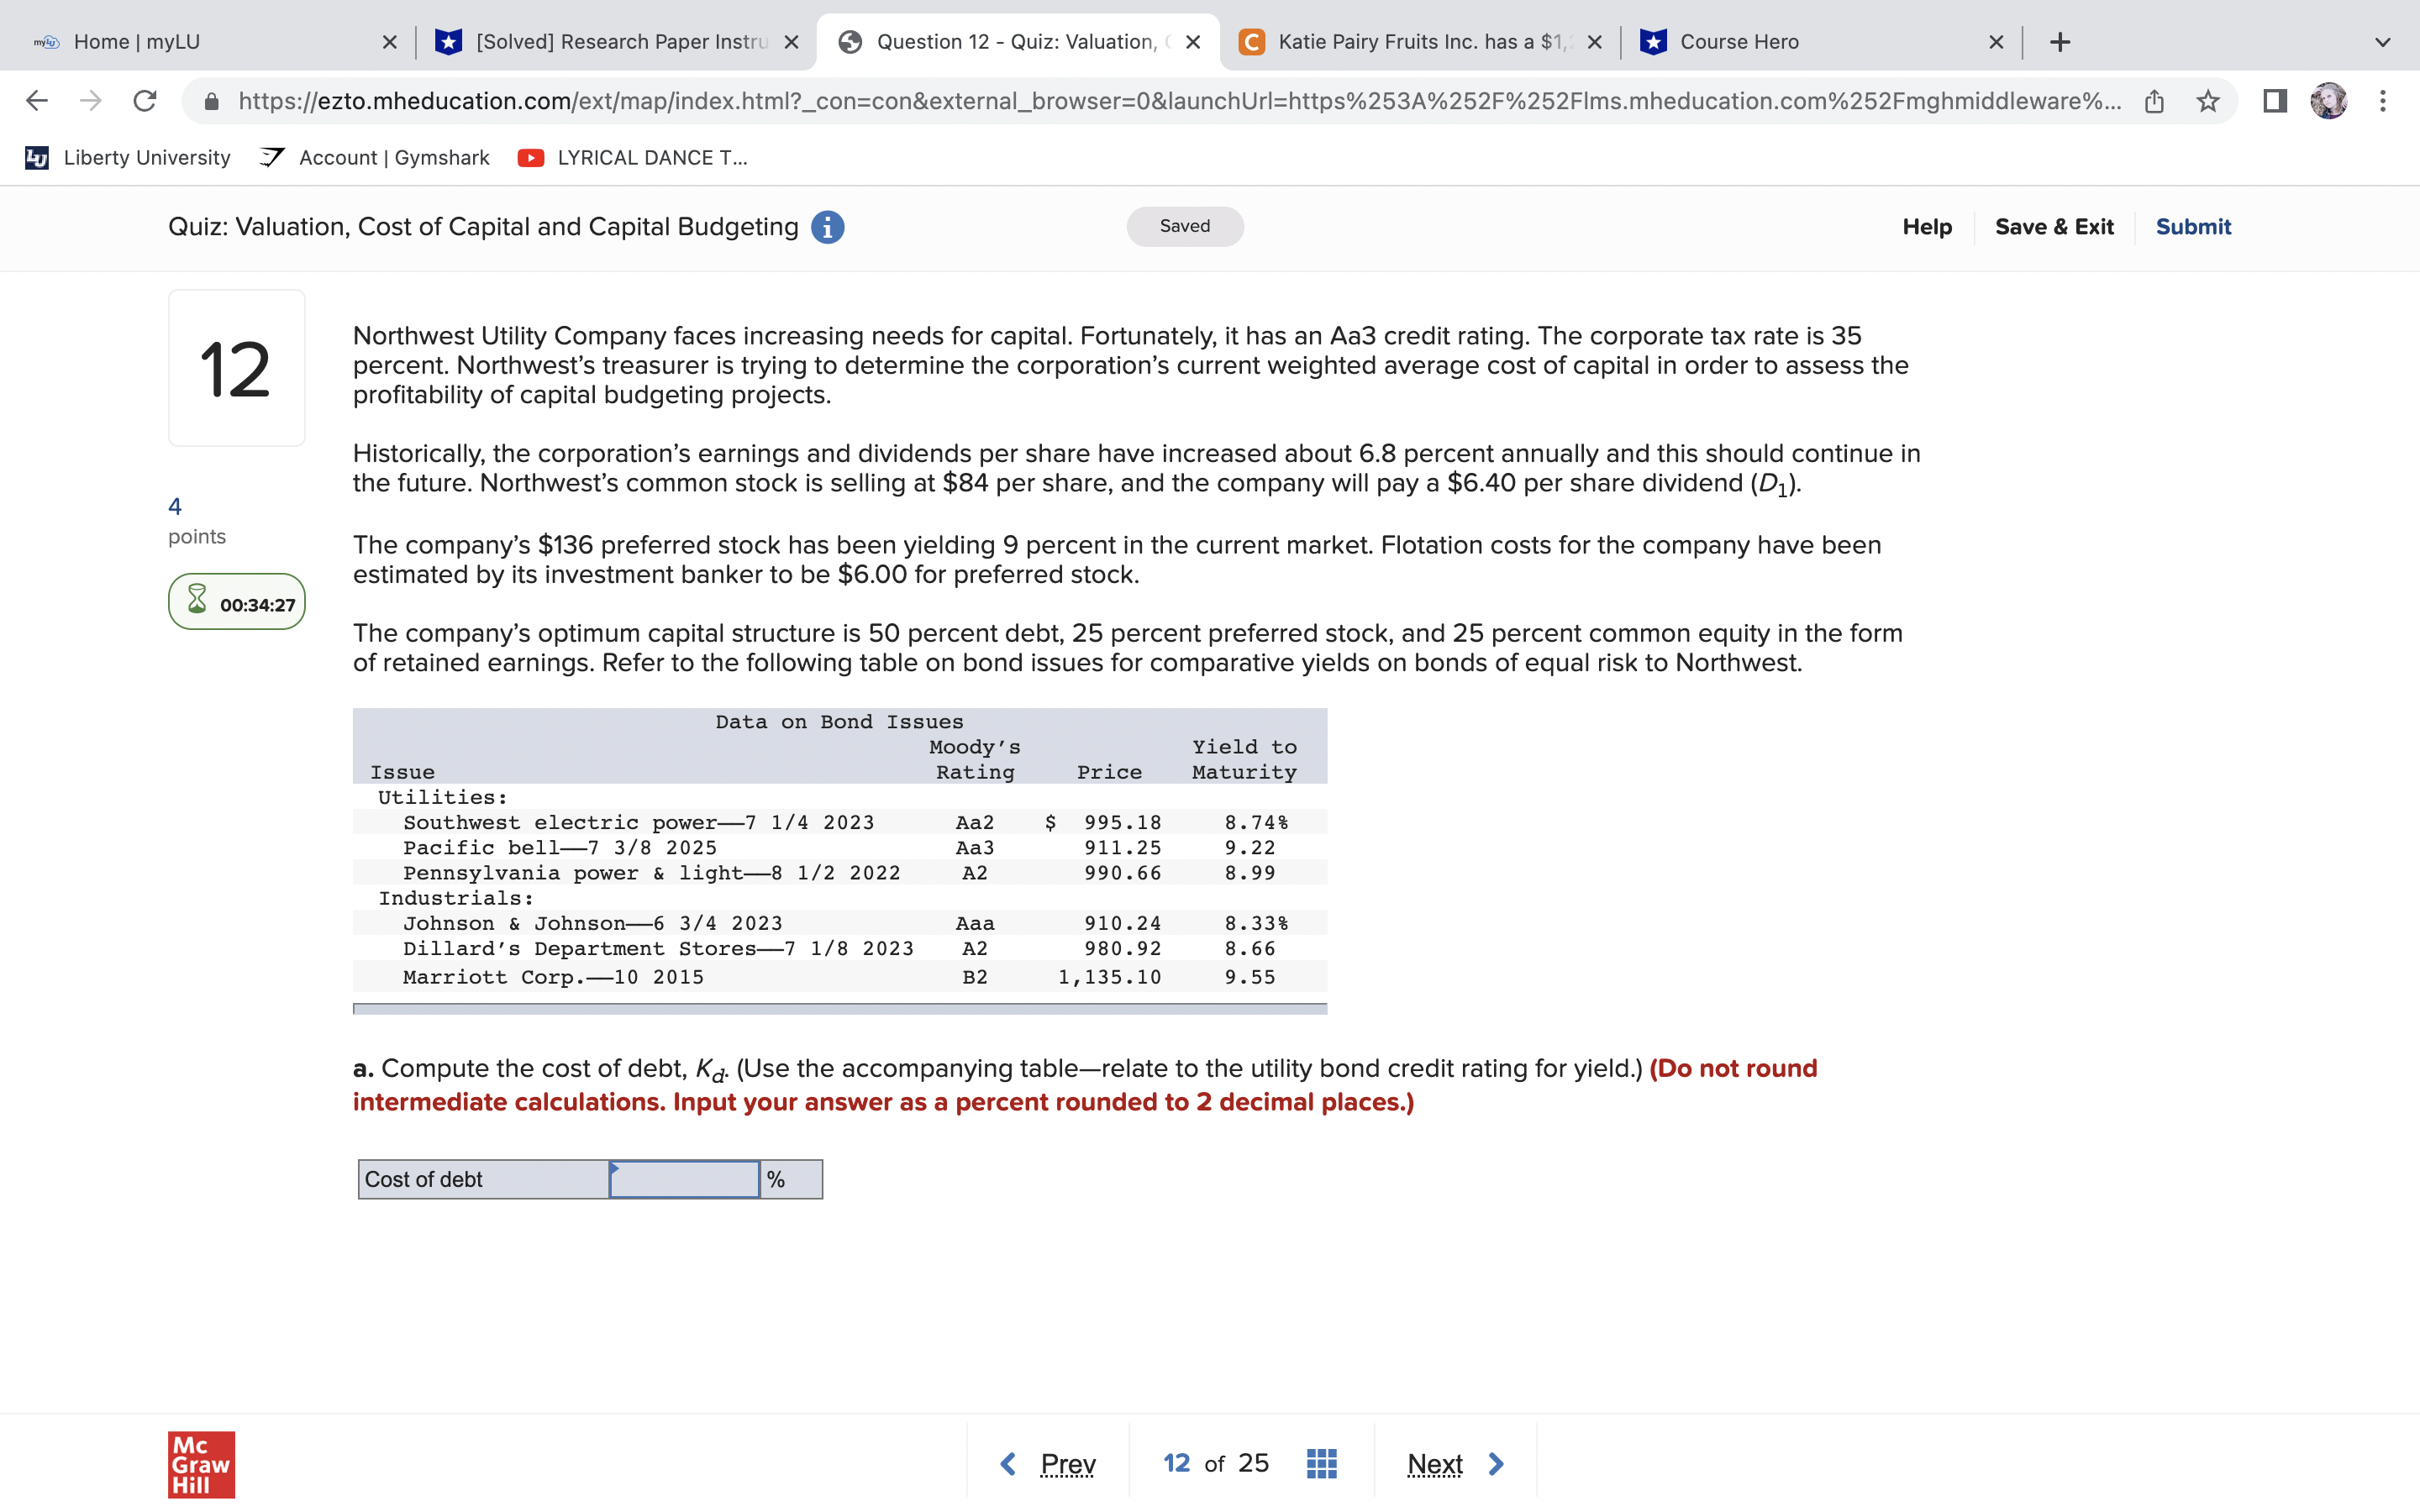2420x1512 pixels.
Task: Open the Chrome side panel icon
Action: click(2273, 100)
